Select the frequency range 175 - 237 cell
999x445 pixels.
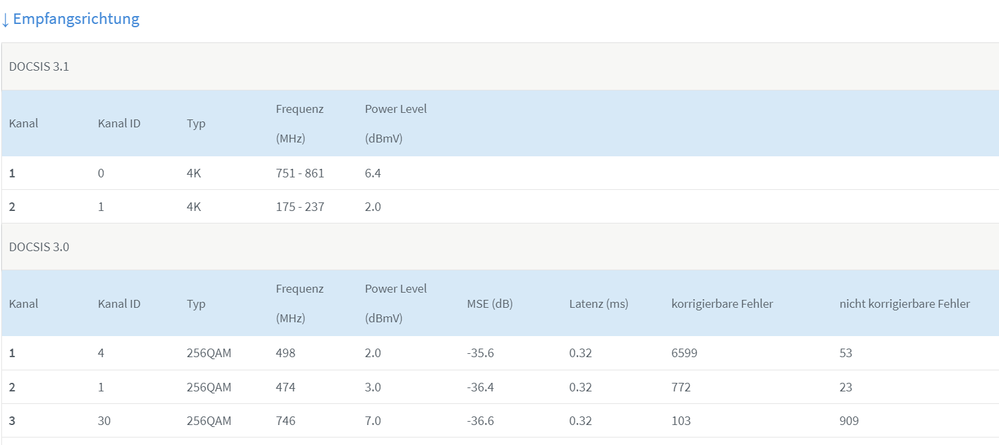pyautogui.click(x=300, y=207)
